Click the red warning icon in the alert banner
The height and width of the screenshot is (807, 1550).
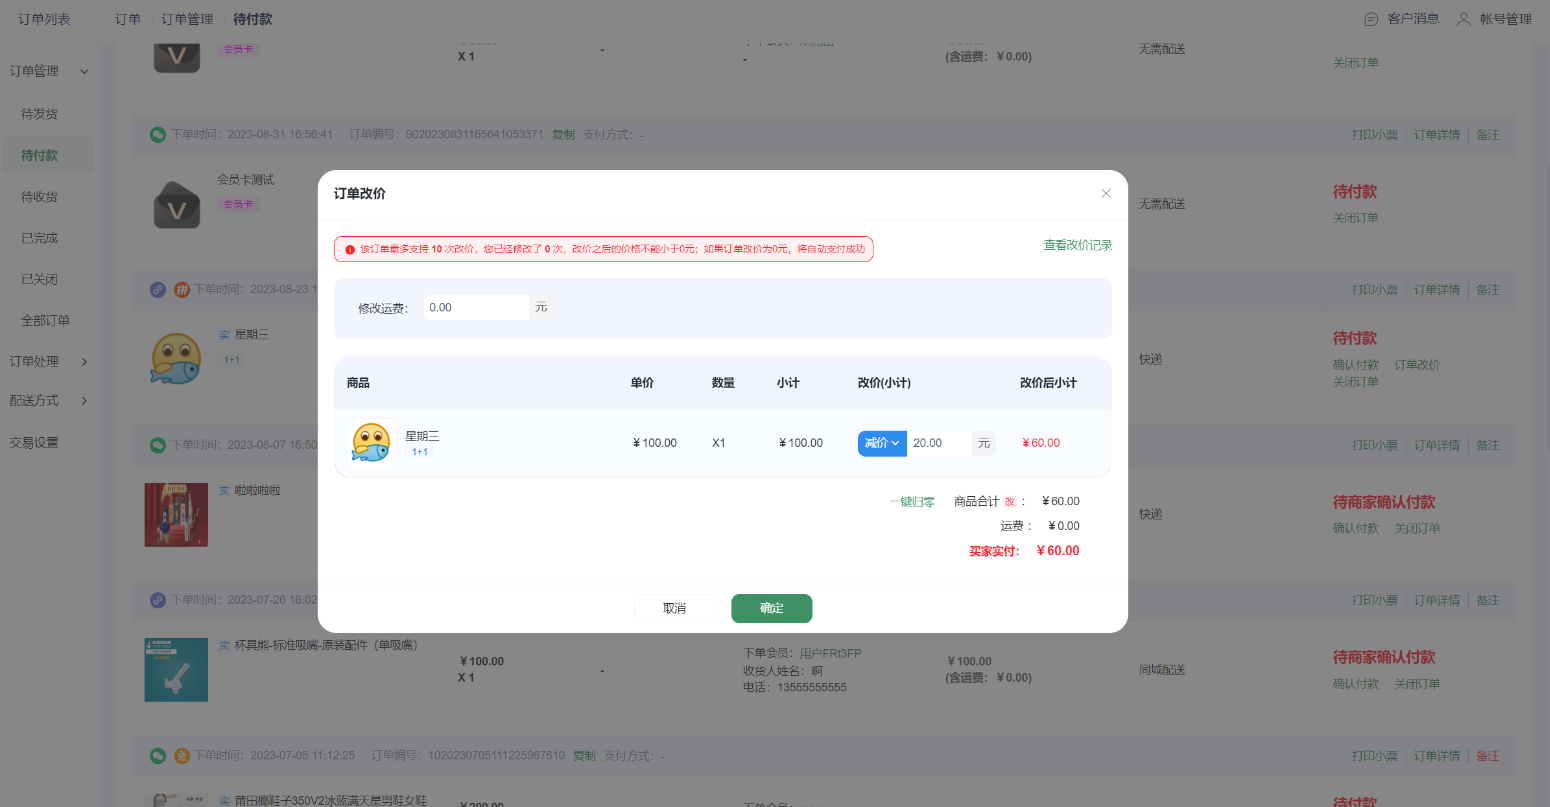[x=350, y=249]
